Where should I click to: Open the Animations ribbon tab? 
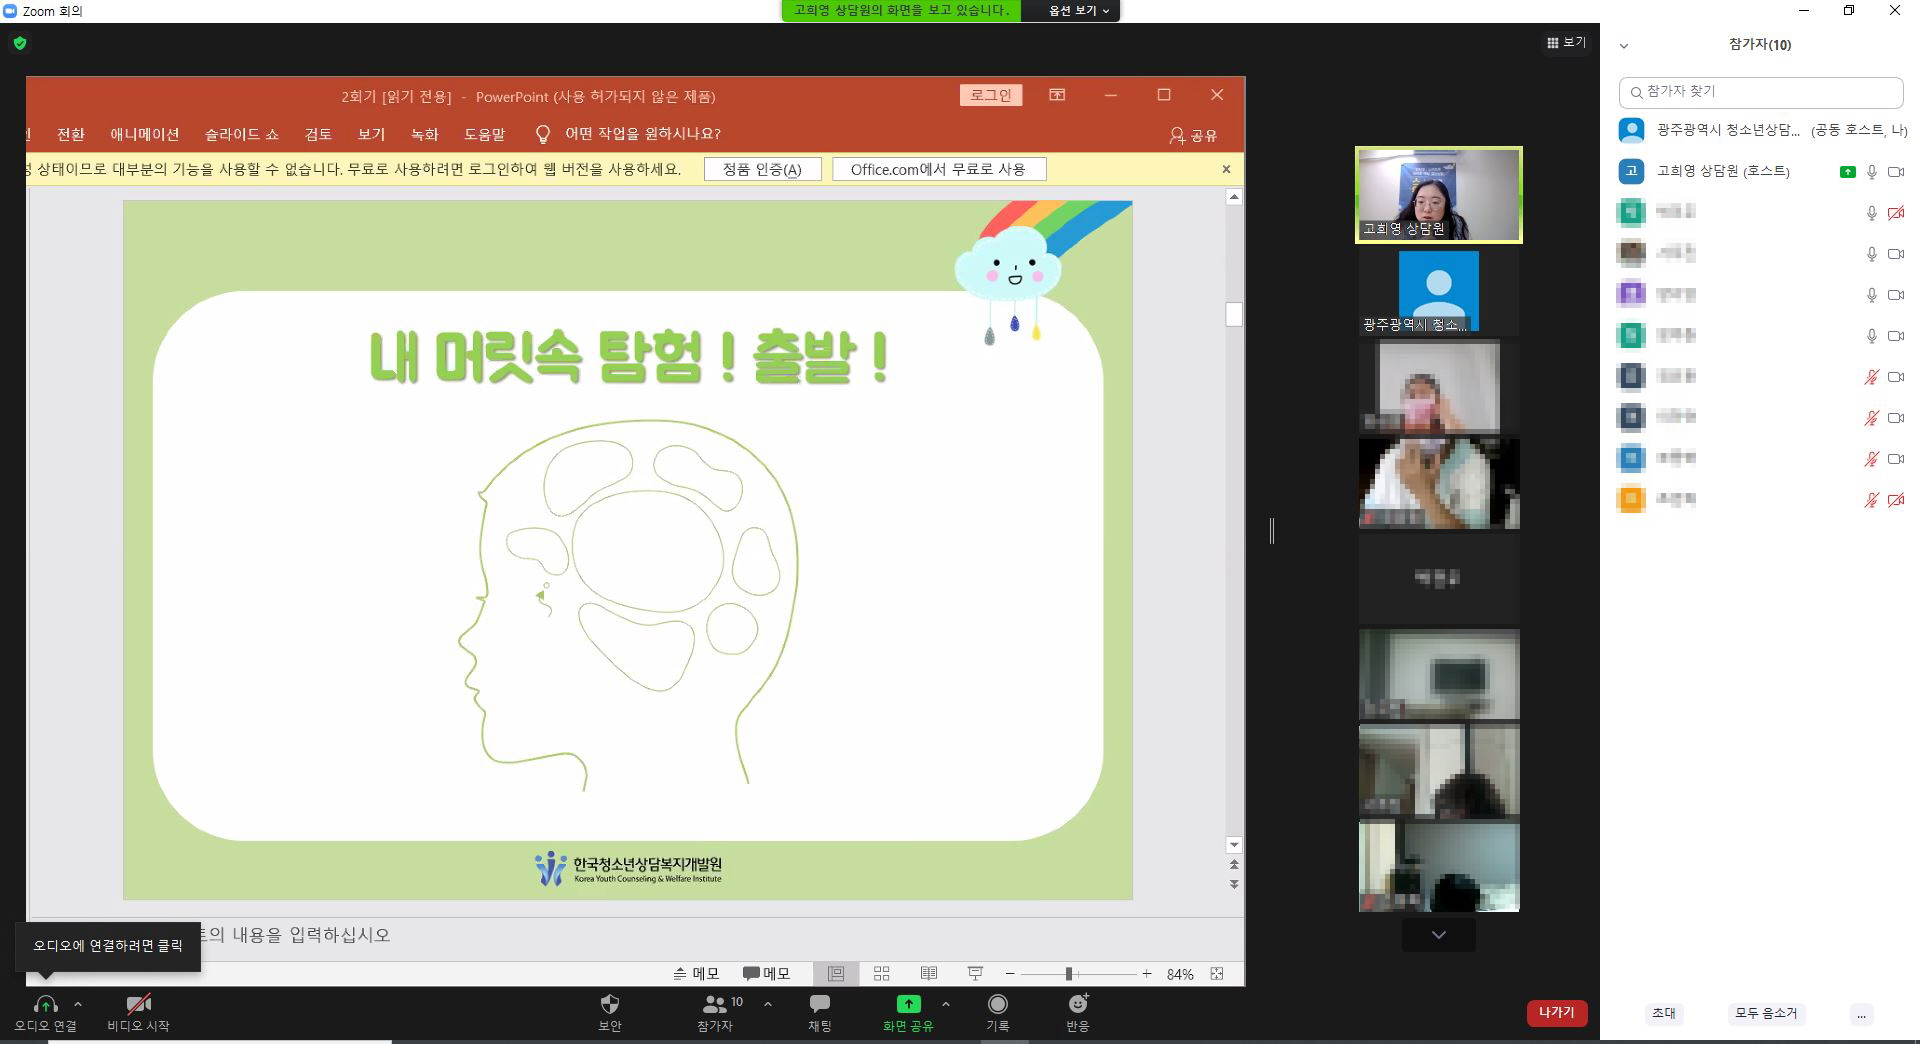point(144,134)
